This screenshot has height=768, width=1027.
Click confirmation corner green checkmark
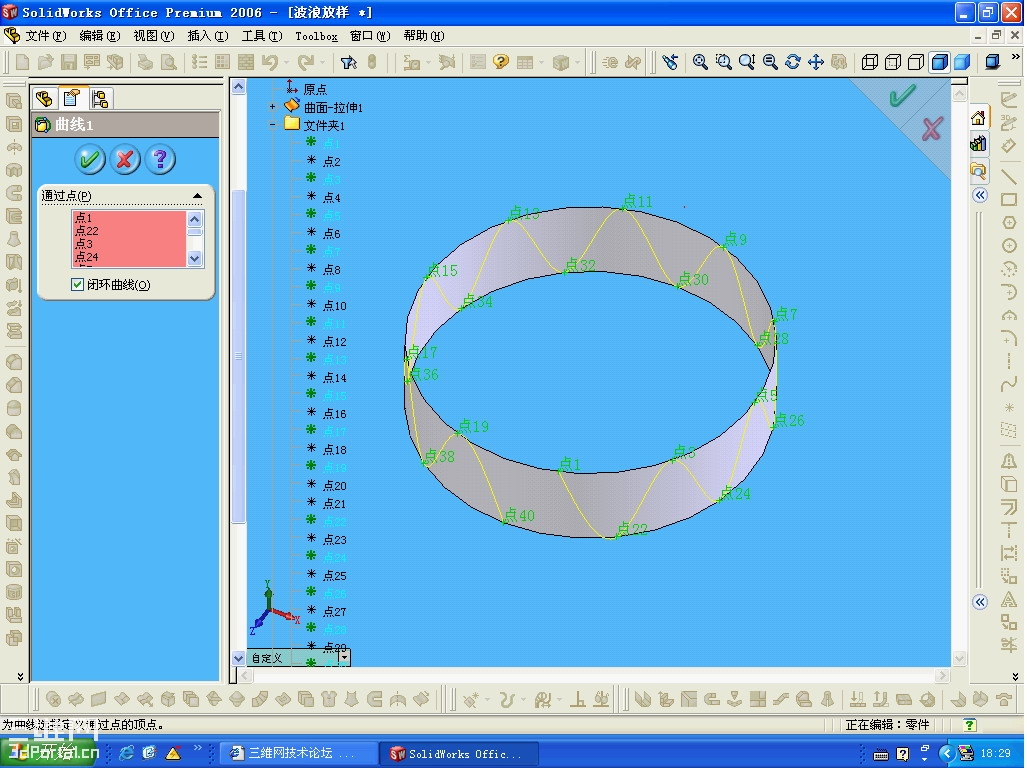903,96
